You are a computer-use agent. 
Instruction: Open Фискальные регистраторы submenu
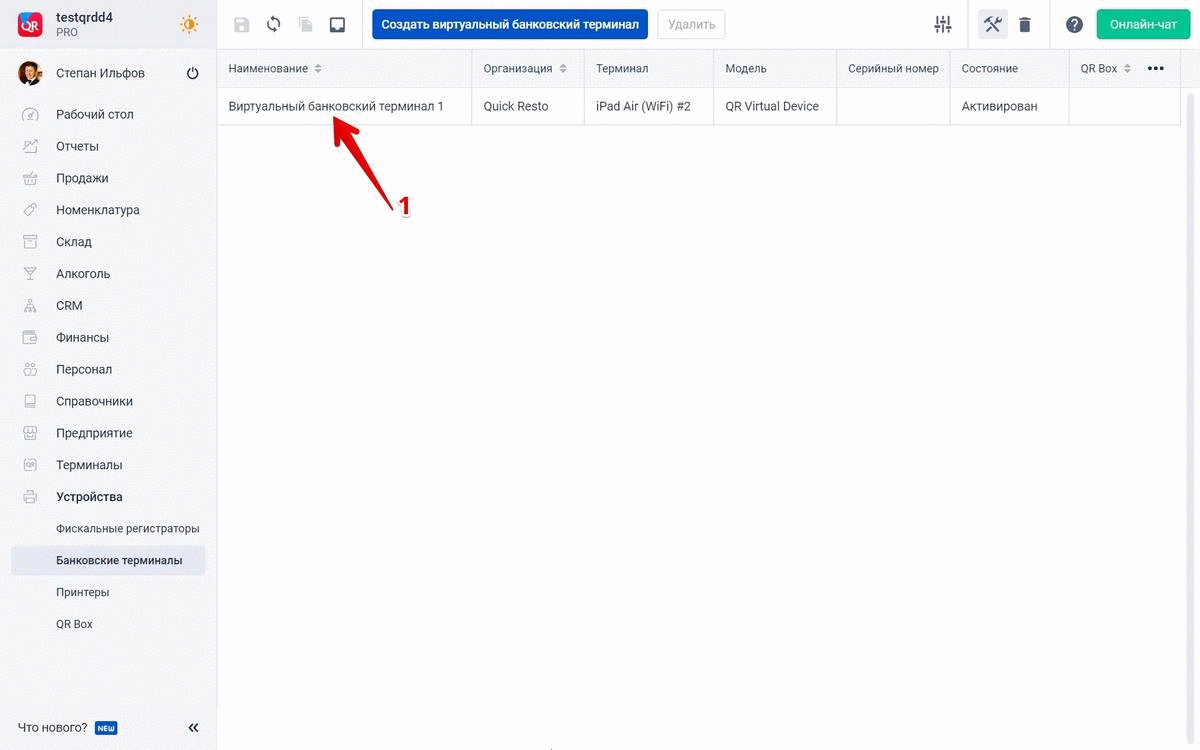point(128,528)
